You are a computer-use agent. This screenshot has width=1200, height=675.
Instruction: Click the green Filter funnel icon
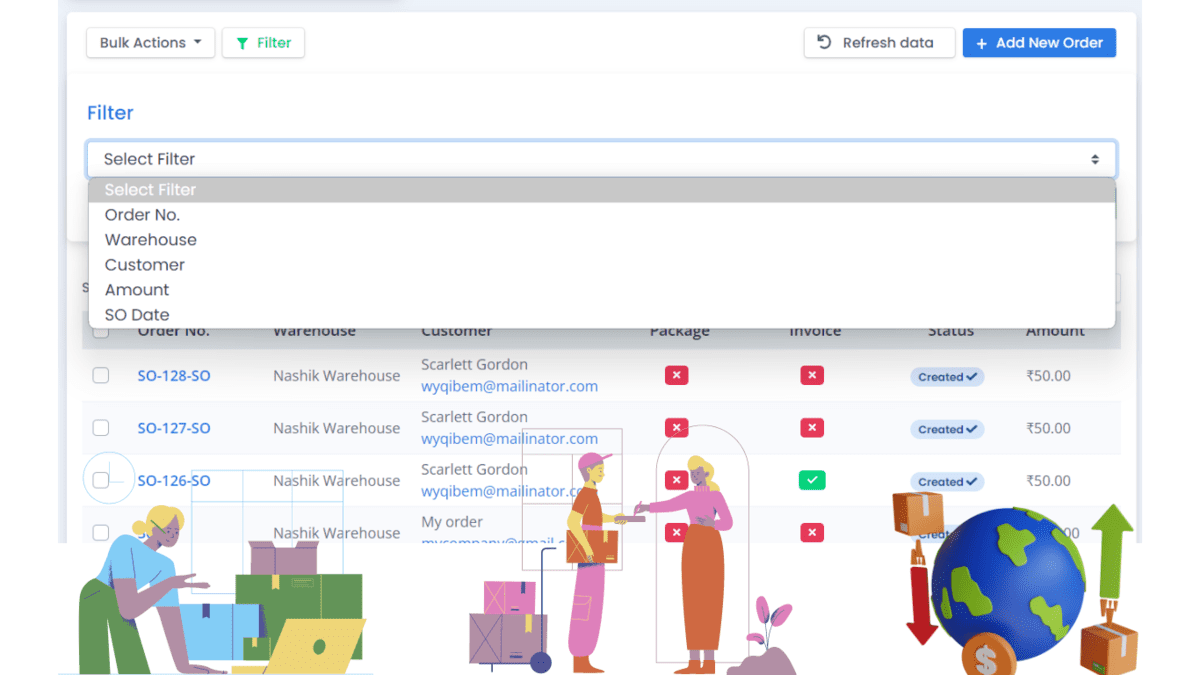243,42
